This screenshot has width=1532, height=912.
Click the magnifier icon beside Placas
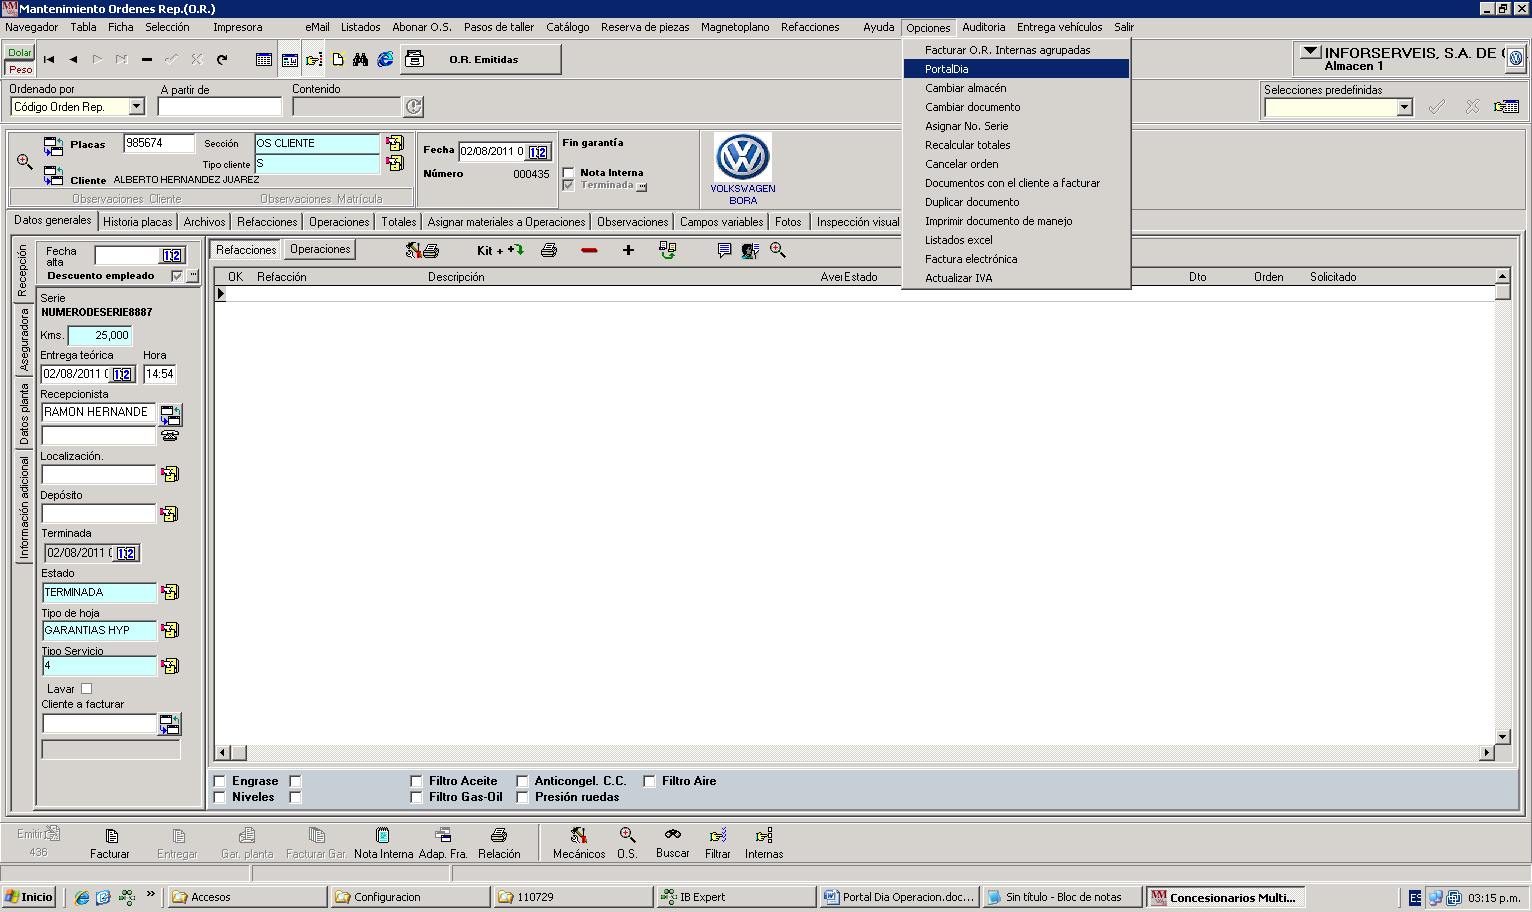click(25, 161)
